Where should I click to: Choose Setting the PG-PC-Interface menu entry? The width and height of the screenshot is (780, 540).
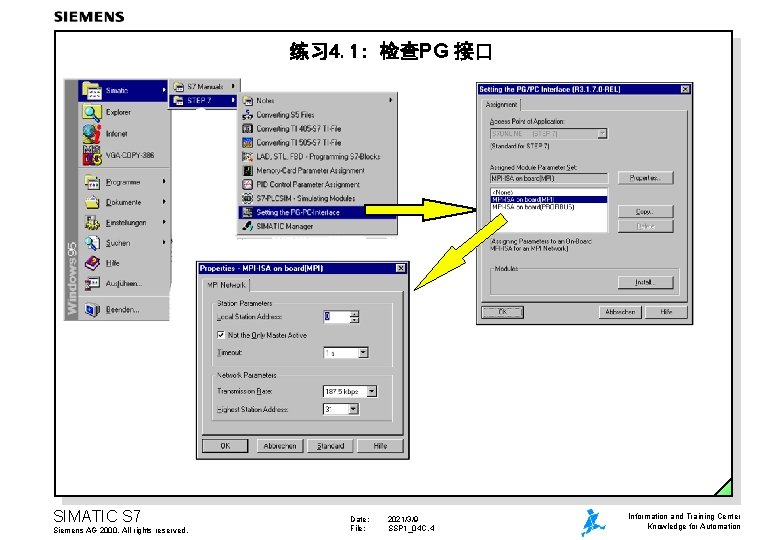317,212
